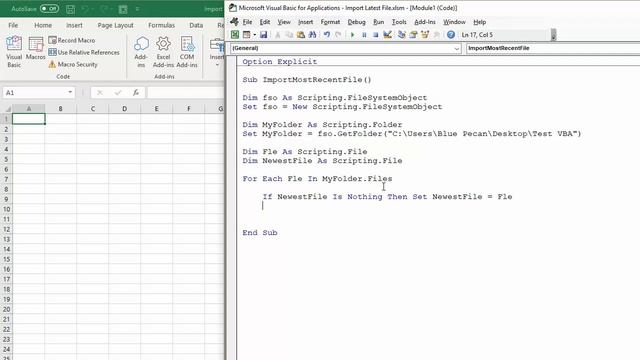Viewport: 640px width, 360px height.
Task: Open the VBA Add-Ins menu
Action: click(x=425, y=22)
